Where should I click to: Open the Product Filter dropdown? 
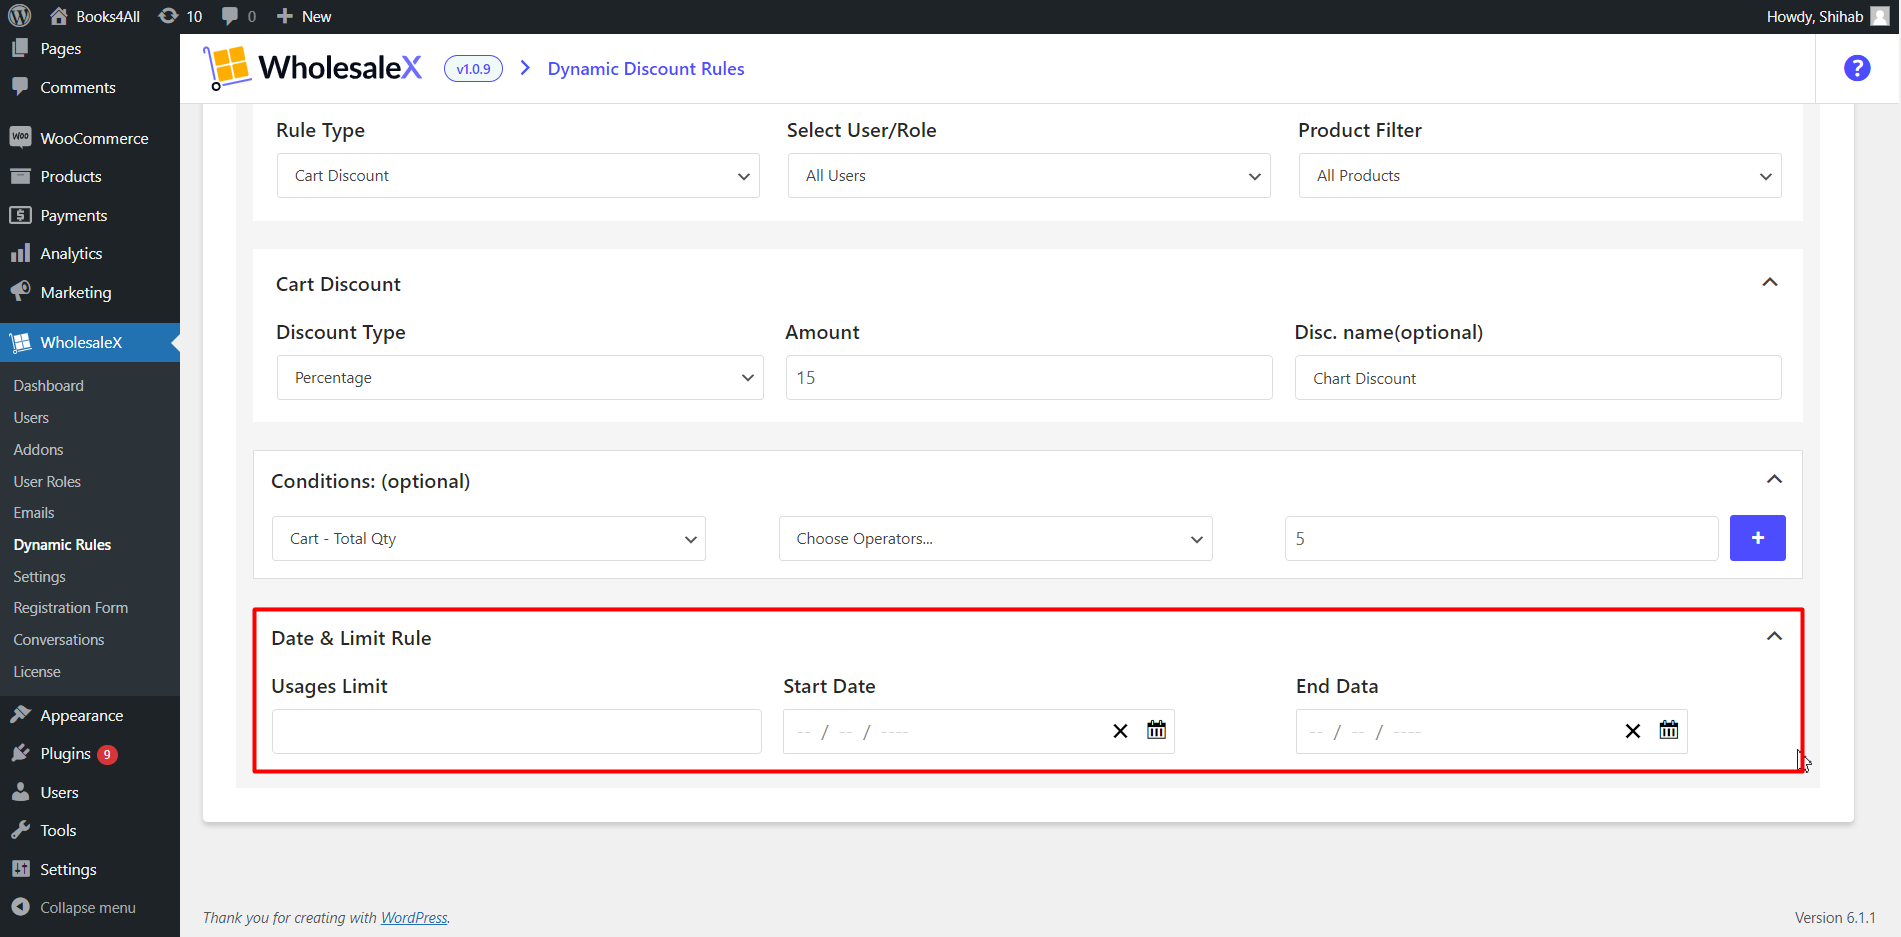click(1540, 175)
